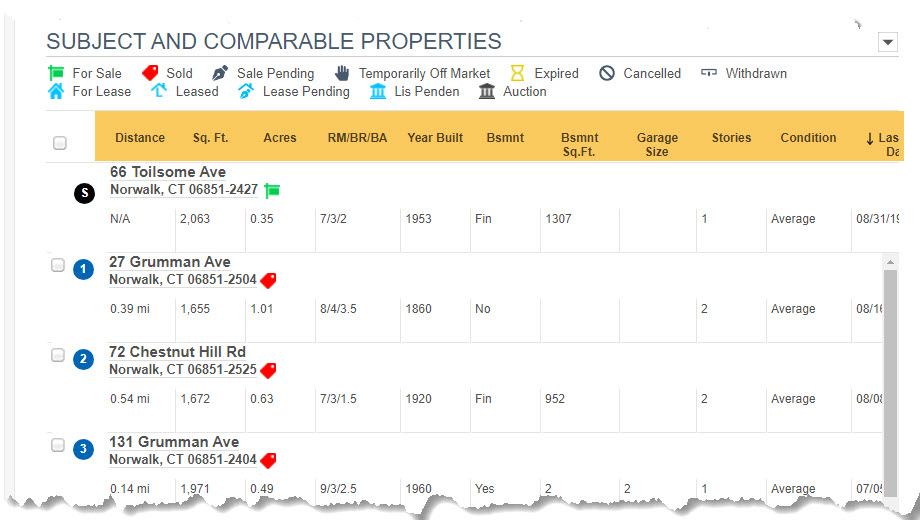
Task: Click the Temporarily Off Market hand icon
Action: (x=342, y=73)
